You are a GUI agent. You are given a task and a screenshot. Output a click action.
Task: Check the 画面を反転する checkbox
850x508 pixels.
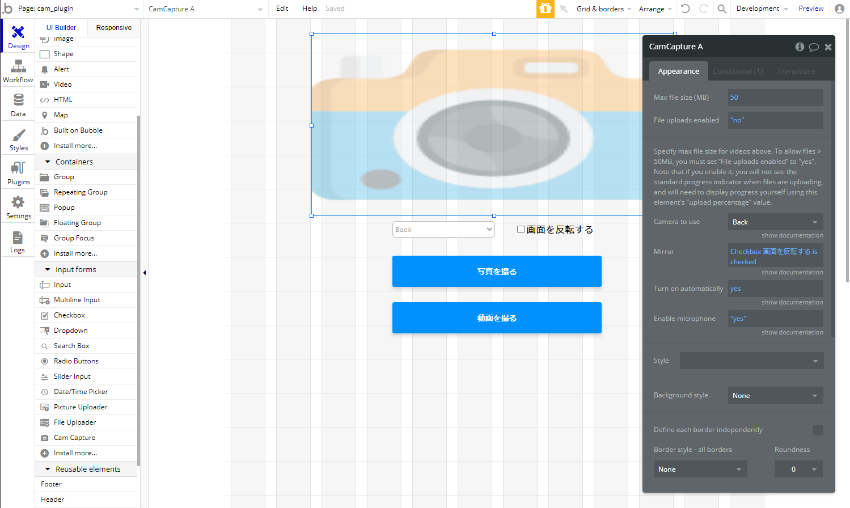520,229
